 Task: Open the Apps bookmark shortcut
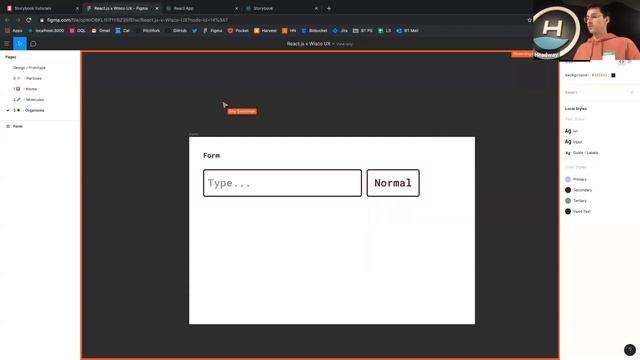[x=14, y=31]
